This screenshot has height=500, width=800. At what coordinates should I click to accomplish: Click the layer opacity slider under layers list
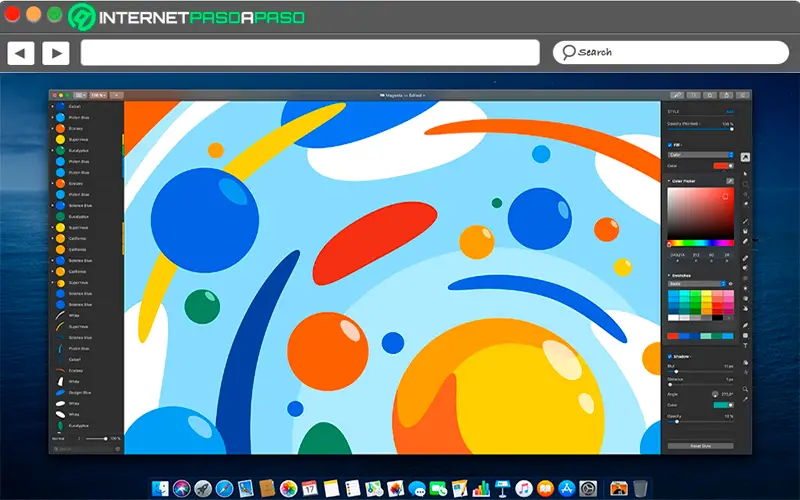(96, 438)
